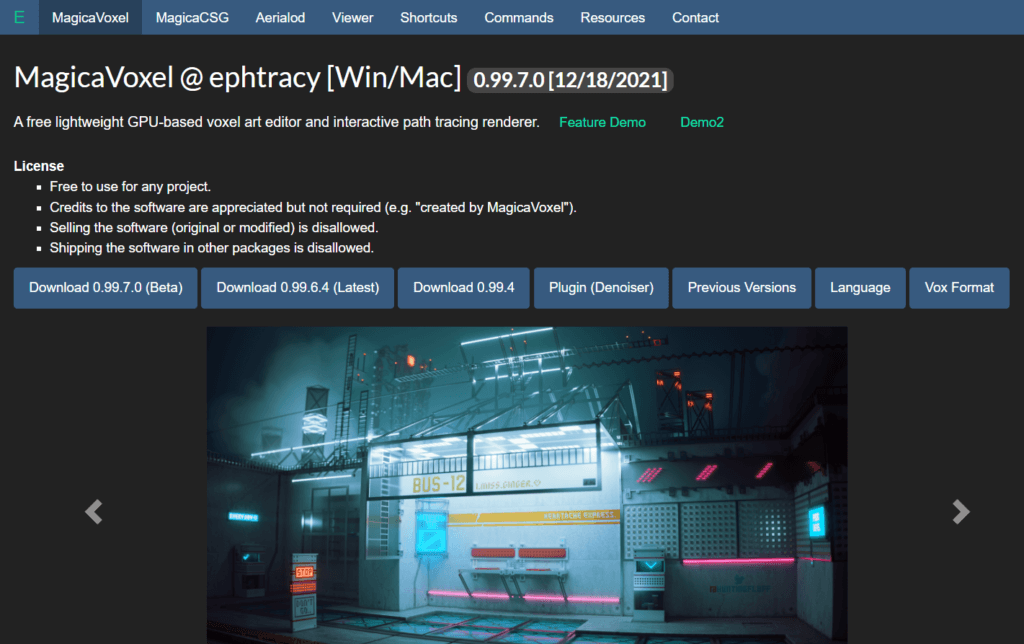Image resolution: width=1024 pixels, height=644 pixels.
Task: Open the Vox Format button
Action: [x=959, y=287]
